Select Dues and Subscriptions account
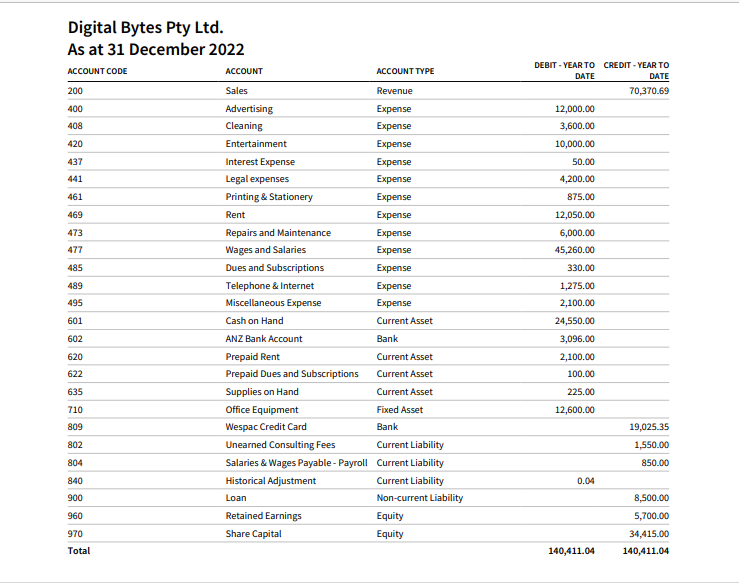 (275, 268)
